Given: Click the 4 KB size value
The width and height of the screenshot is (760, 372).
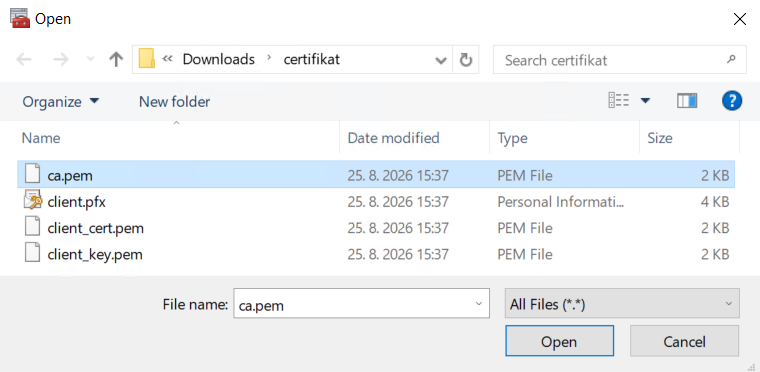Looking at the screenshot, I should (x=714, y=201).
